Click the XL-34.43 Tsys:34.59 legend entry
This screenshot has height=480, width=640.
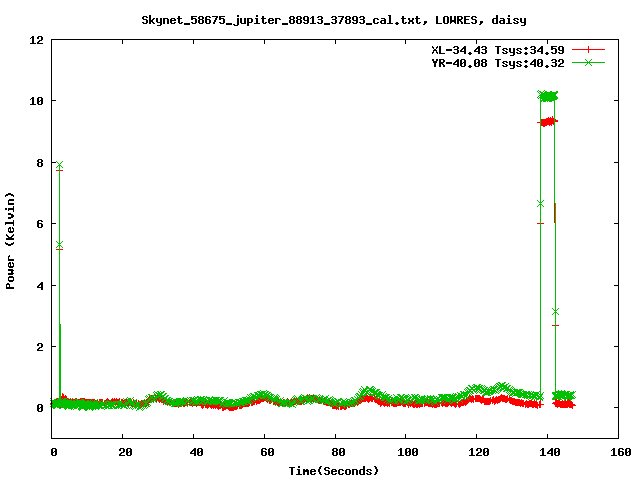point(498,50)
